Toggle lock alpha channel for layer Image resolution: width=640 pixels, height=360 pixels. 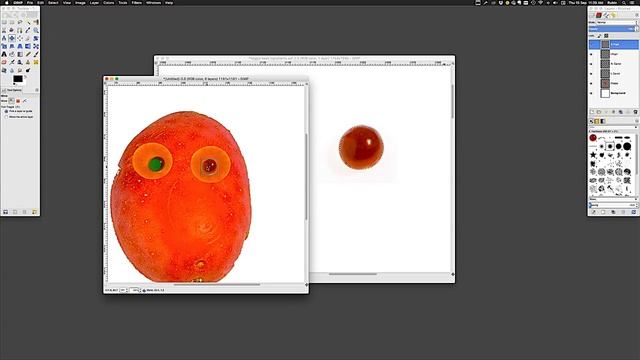coord(606,36)
